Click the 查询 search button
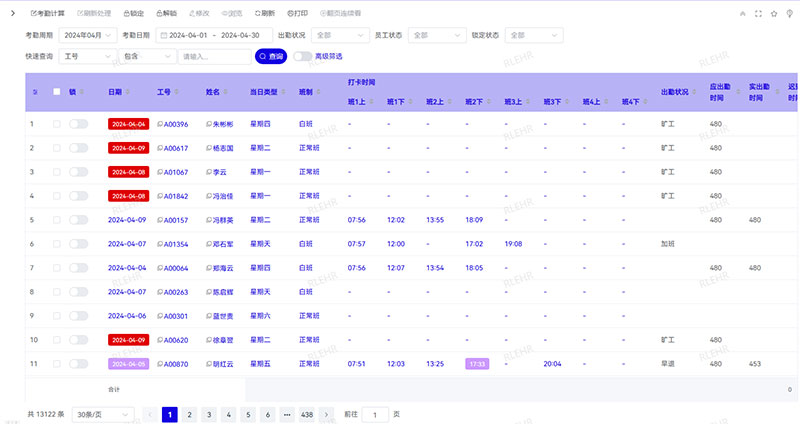This screenshot has height=424, width=800. (x=271, y=56)
